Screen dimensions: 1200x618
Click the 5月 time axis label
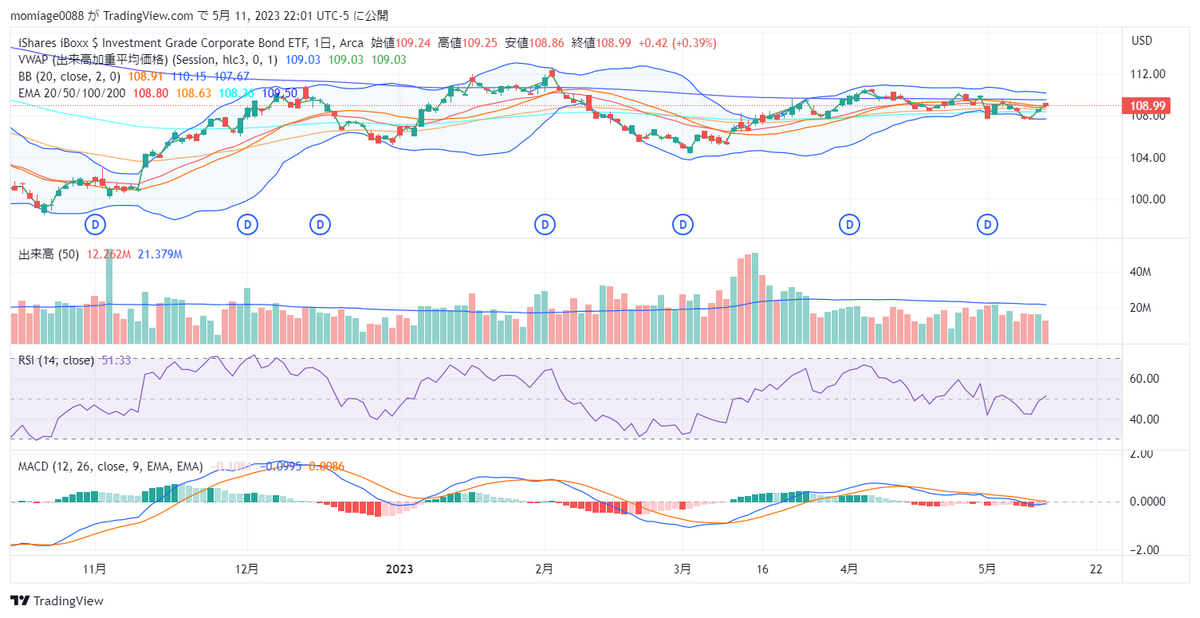(987, 569)
